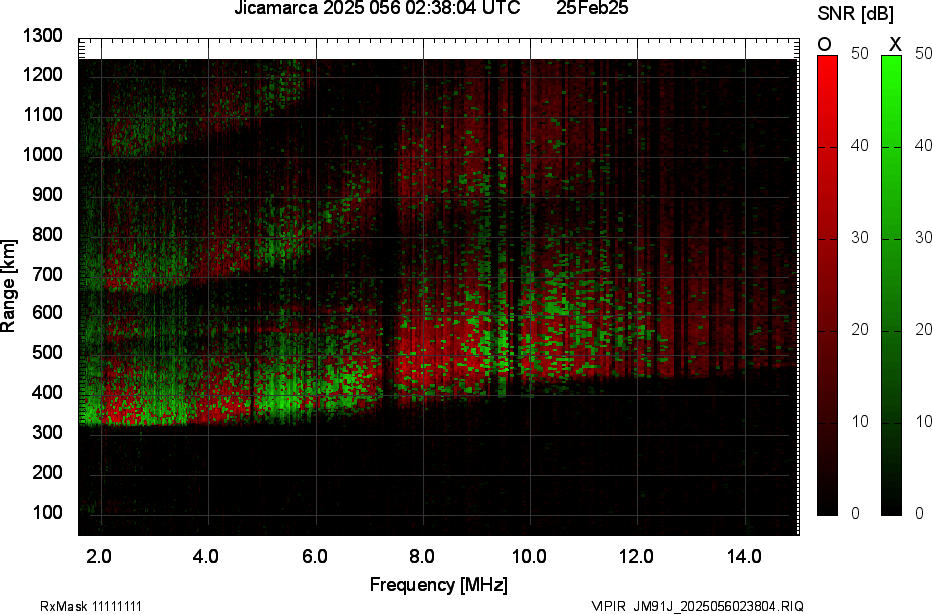Image resolution: width=932 pixels, height=614 pixels.
Task: Select the 'O' label above red bar
Action: point(824,44)
